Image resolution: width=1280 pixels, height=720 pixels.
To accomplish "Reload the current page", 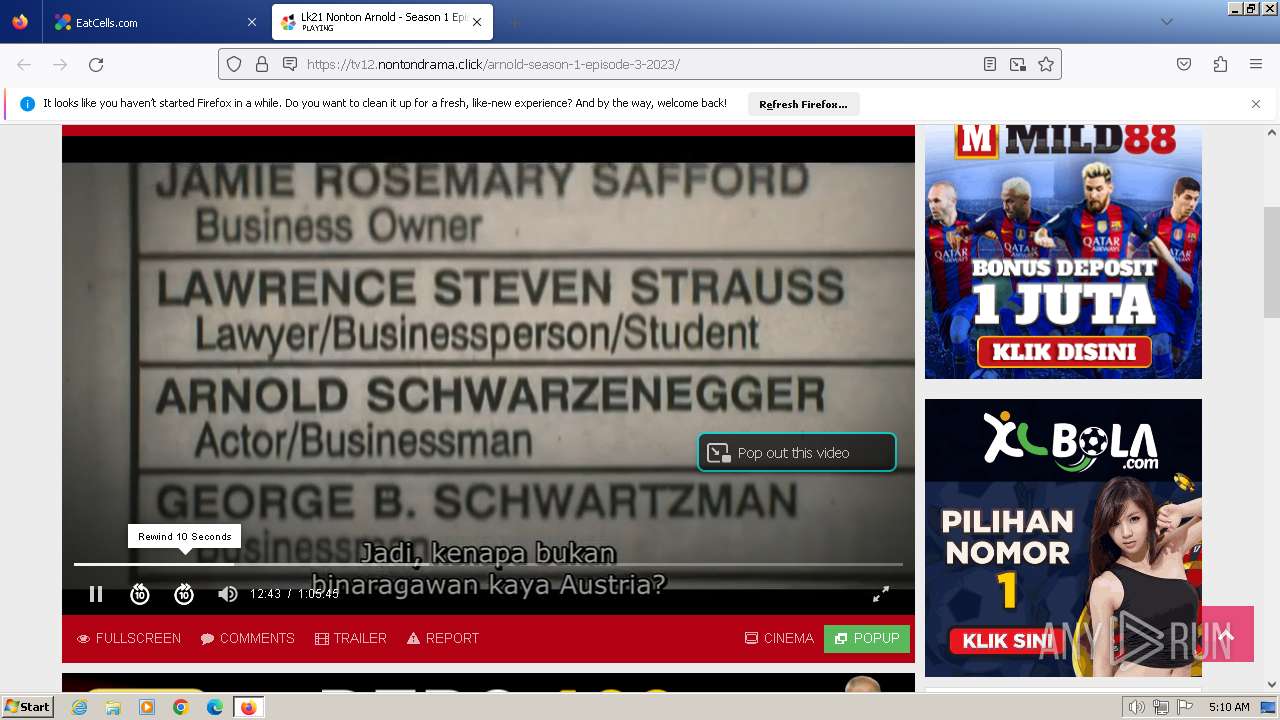I will [x=96, y=64].
